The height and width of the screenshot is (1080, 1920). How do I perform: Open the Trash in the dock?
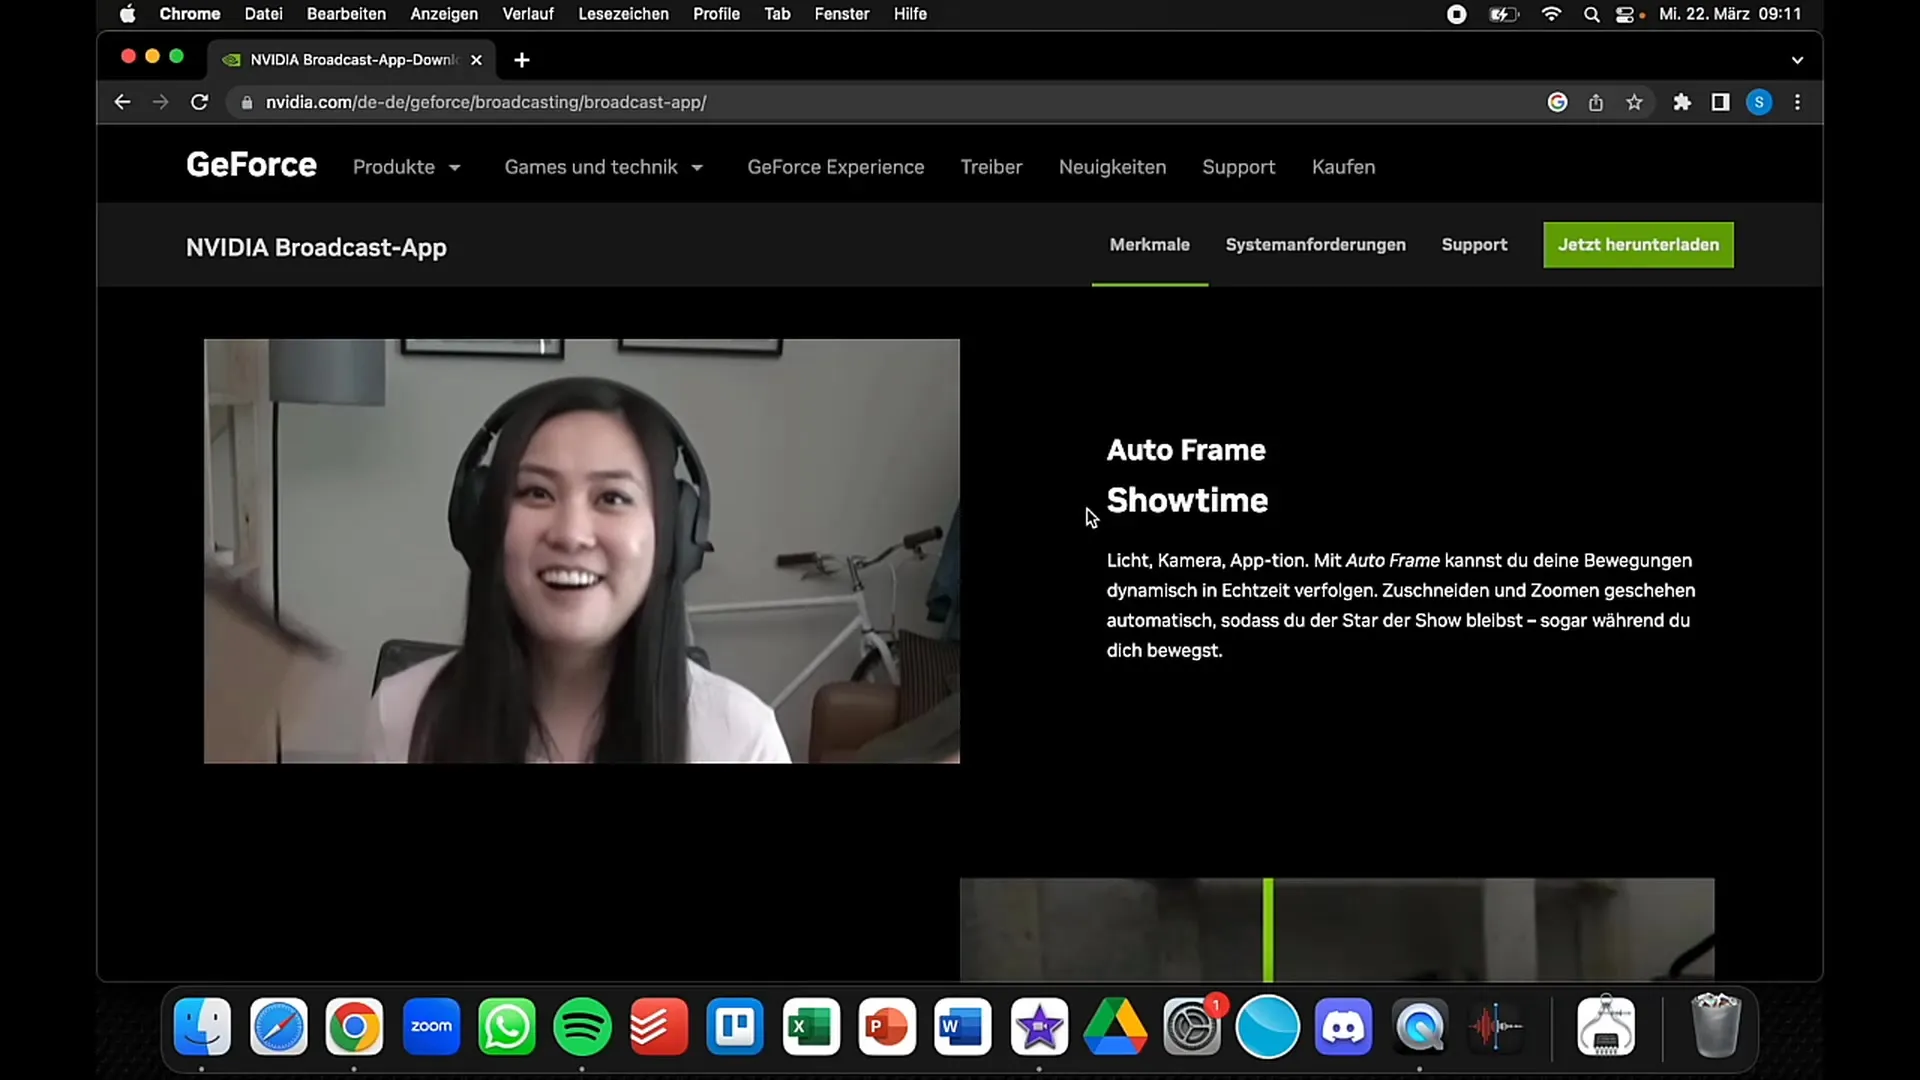[1715, 1026]
